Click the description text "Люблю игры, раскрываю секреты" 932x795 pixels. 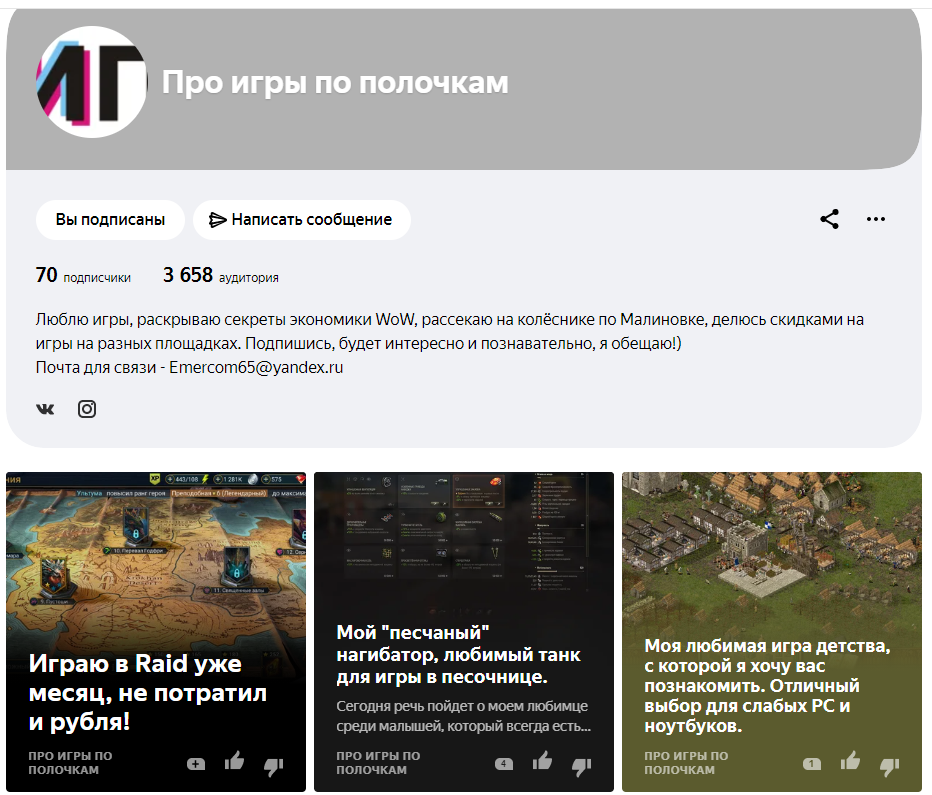[x=449, y=332]
